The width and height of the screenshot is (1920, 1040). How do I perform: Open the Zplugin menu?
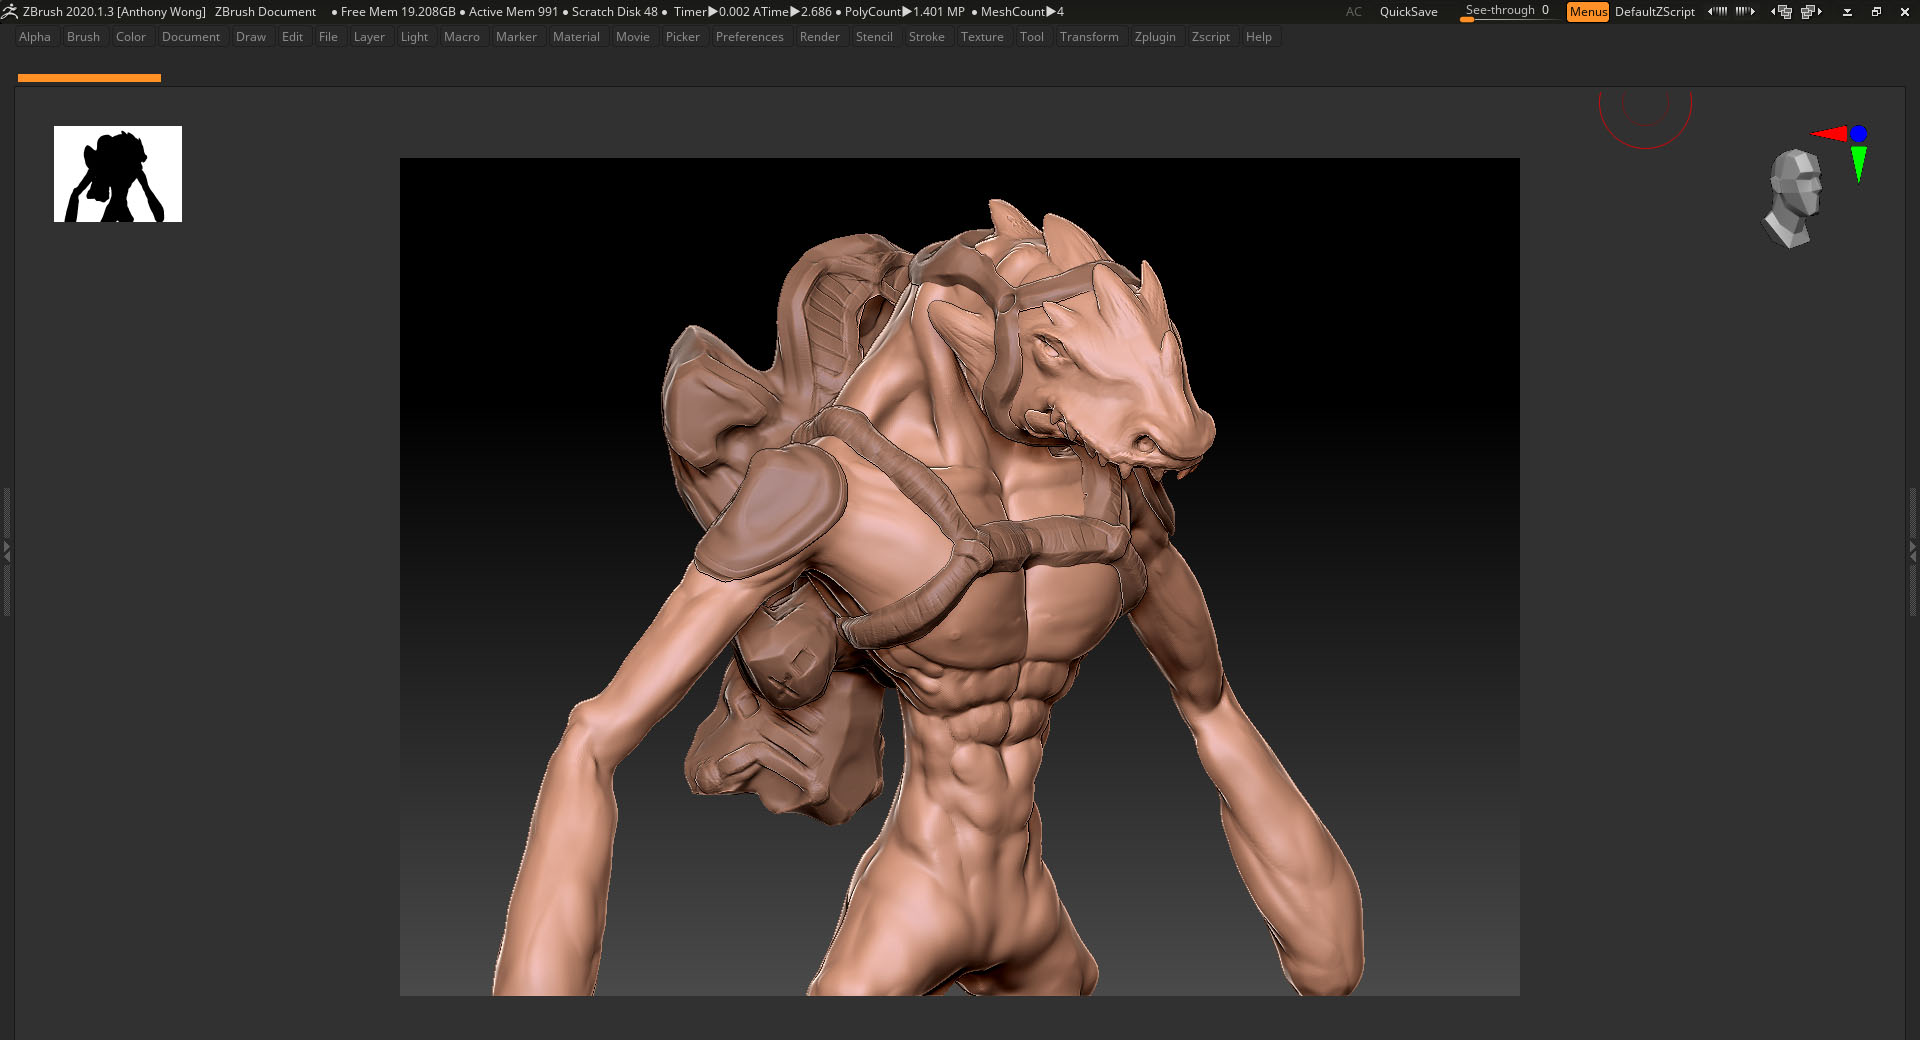coord(1154,37)
